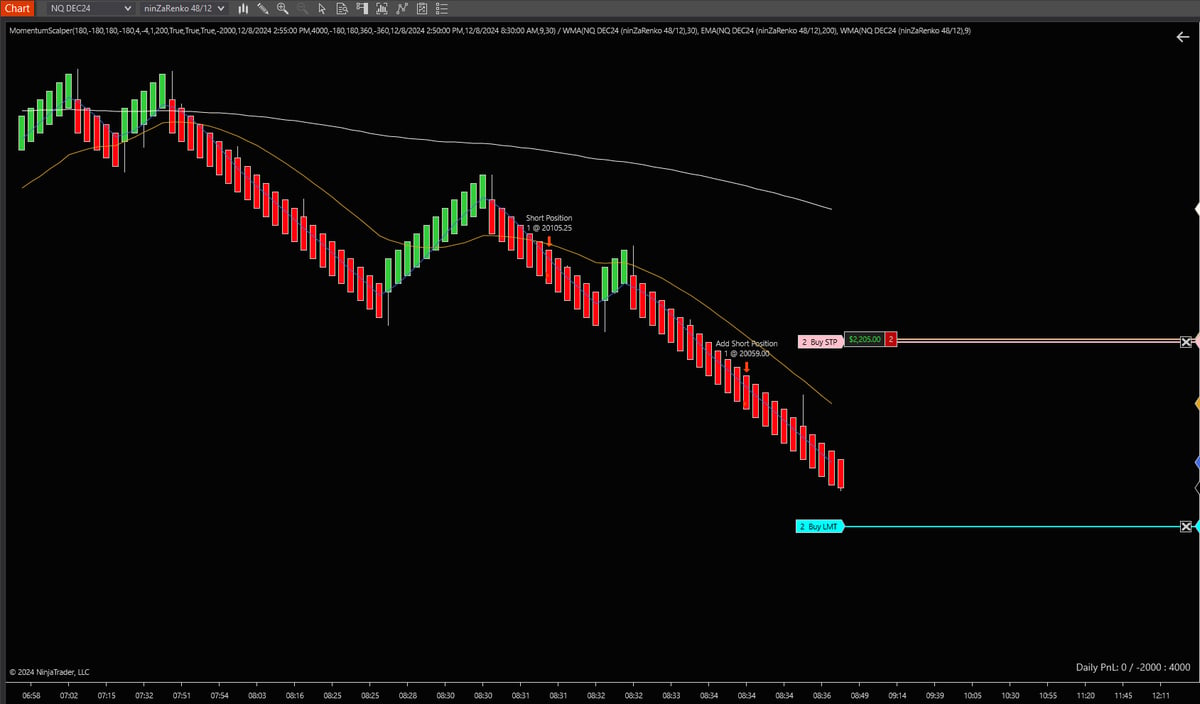Screen dimensions: 1200x704
Task: Click the pink stop marker on right axis
Action: [x=1197, y=341]
